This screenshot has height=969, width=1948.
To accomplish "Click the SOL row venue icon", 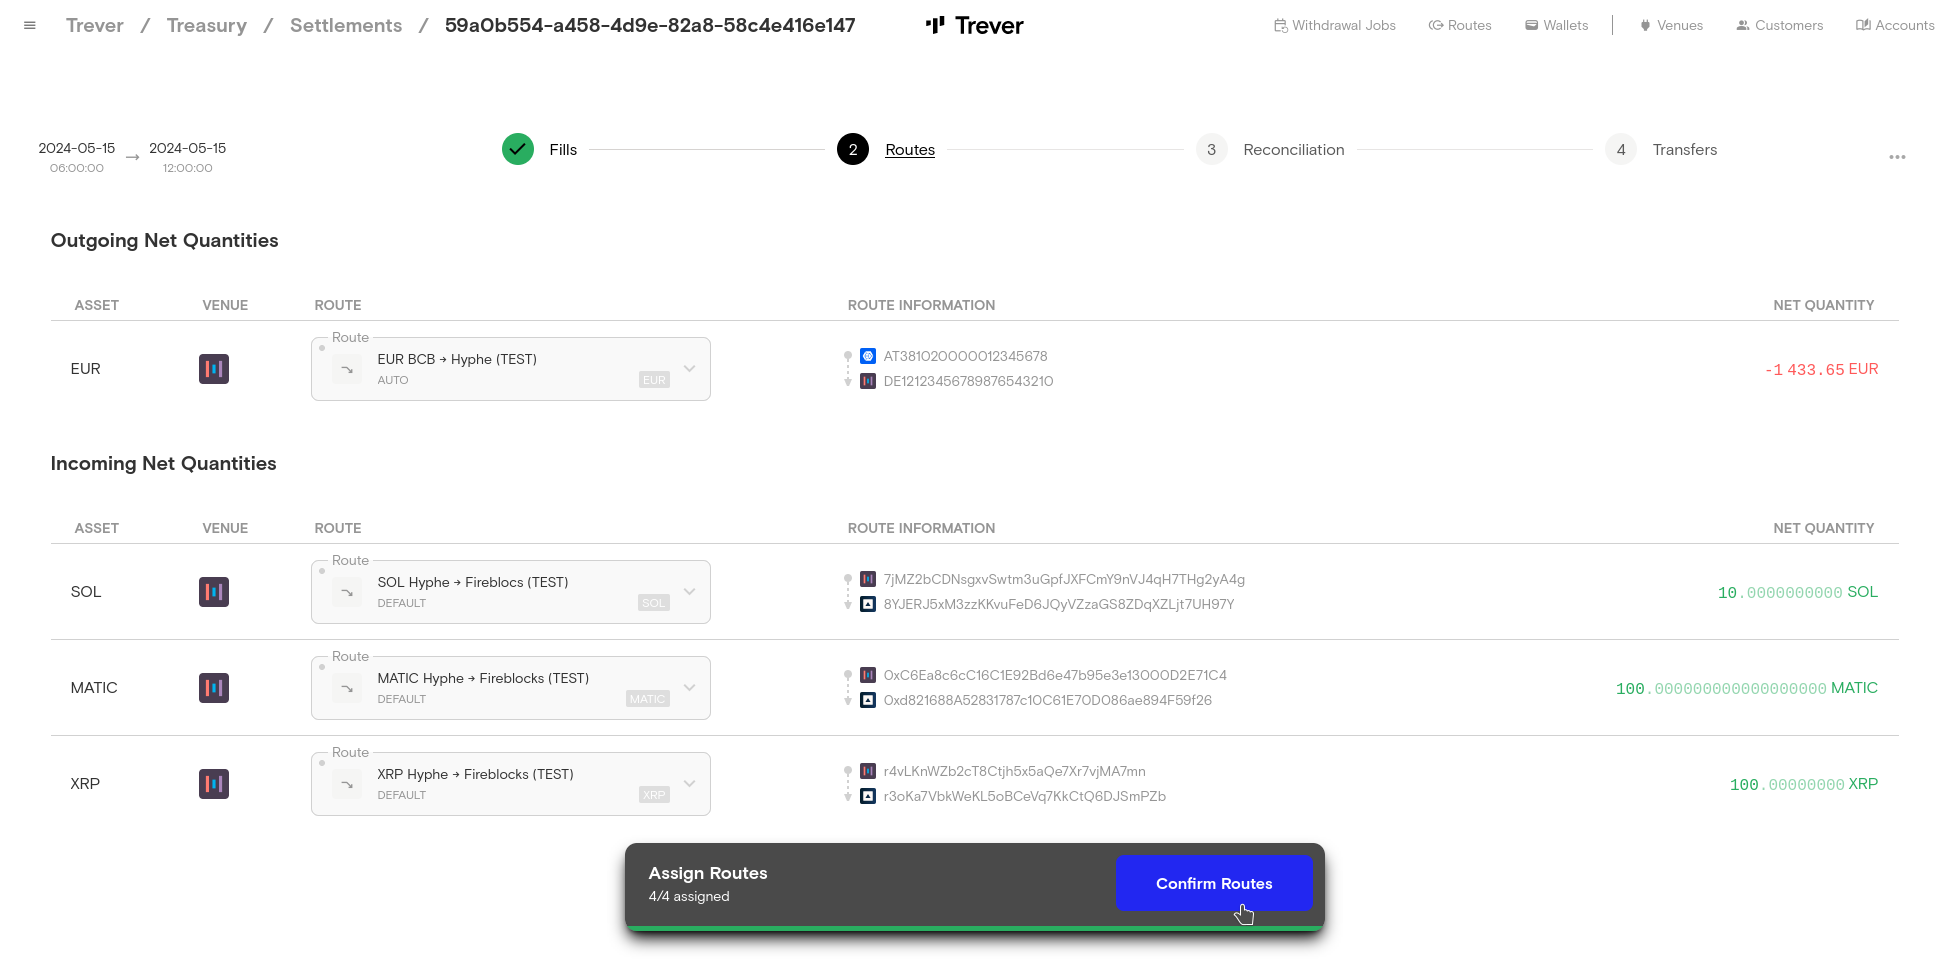I will (x=214, y=592).
